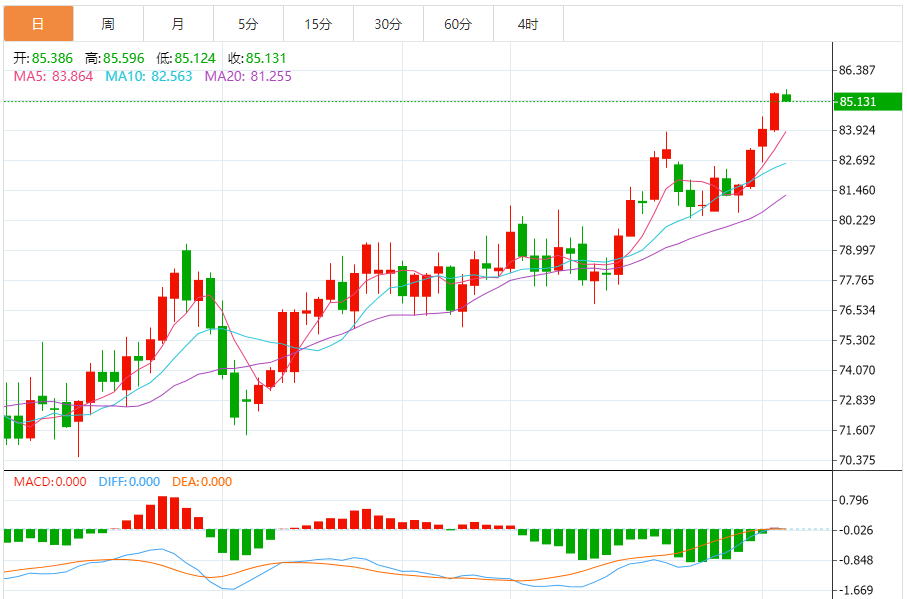Click the -0.026 MACD axis label
Viewport: 907px width, 599px height.
click(x=855, y=530)
